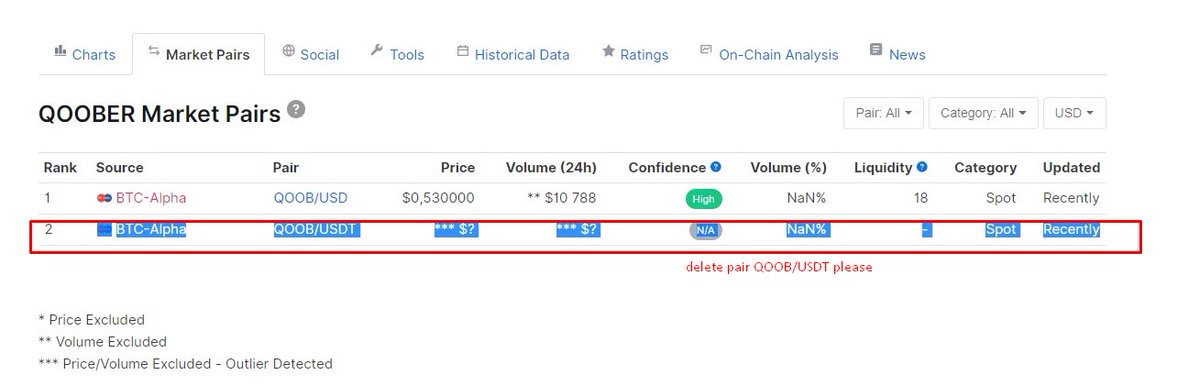Open the USD currency dropdown
Screen dimensions: 1200x386
[1074, 113]
